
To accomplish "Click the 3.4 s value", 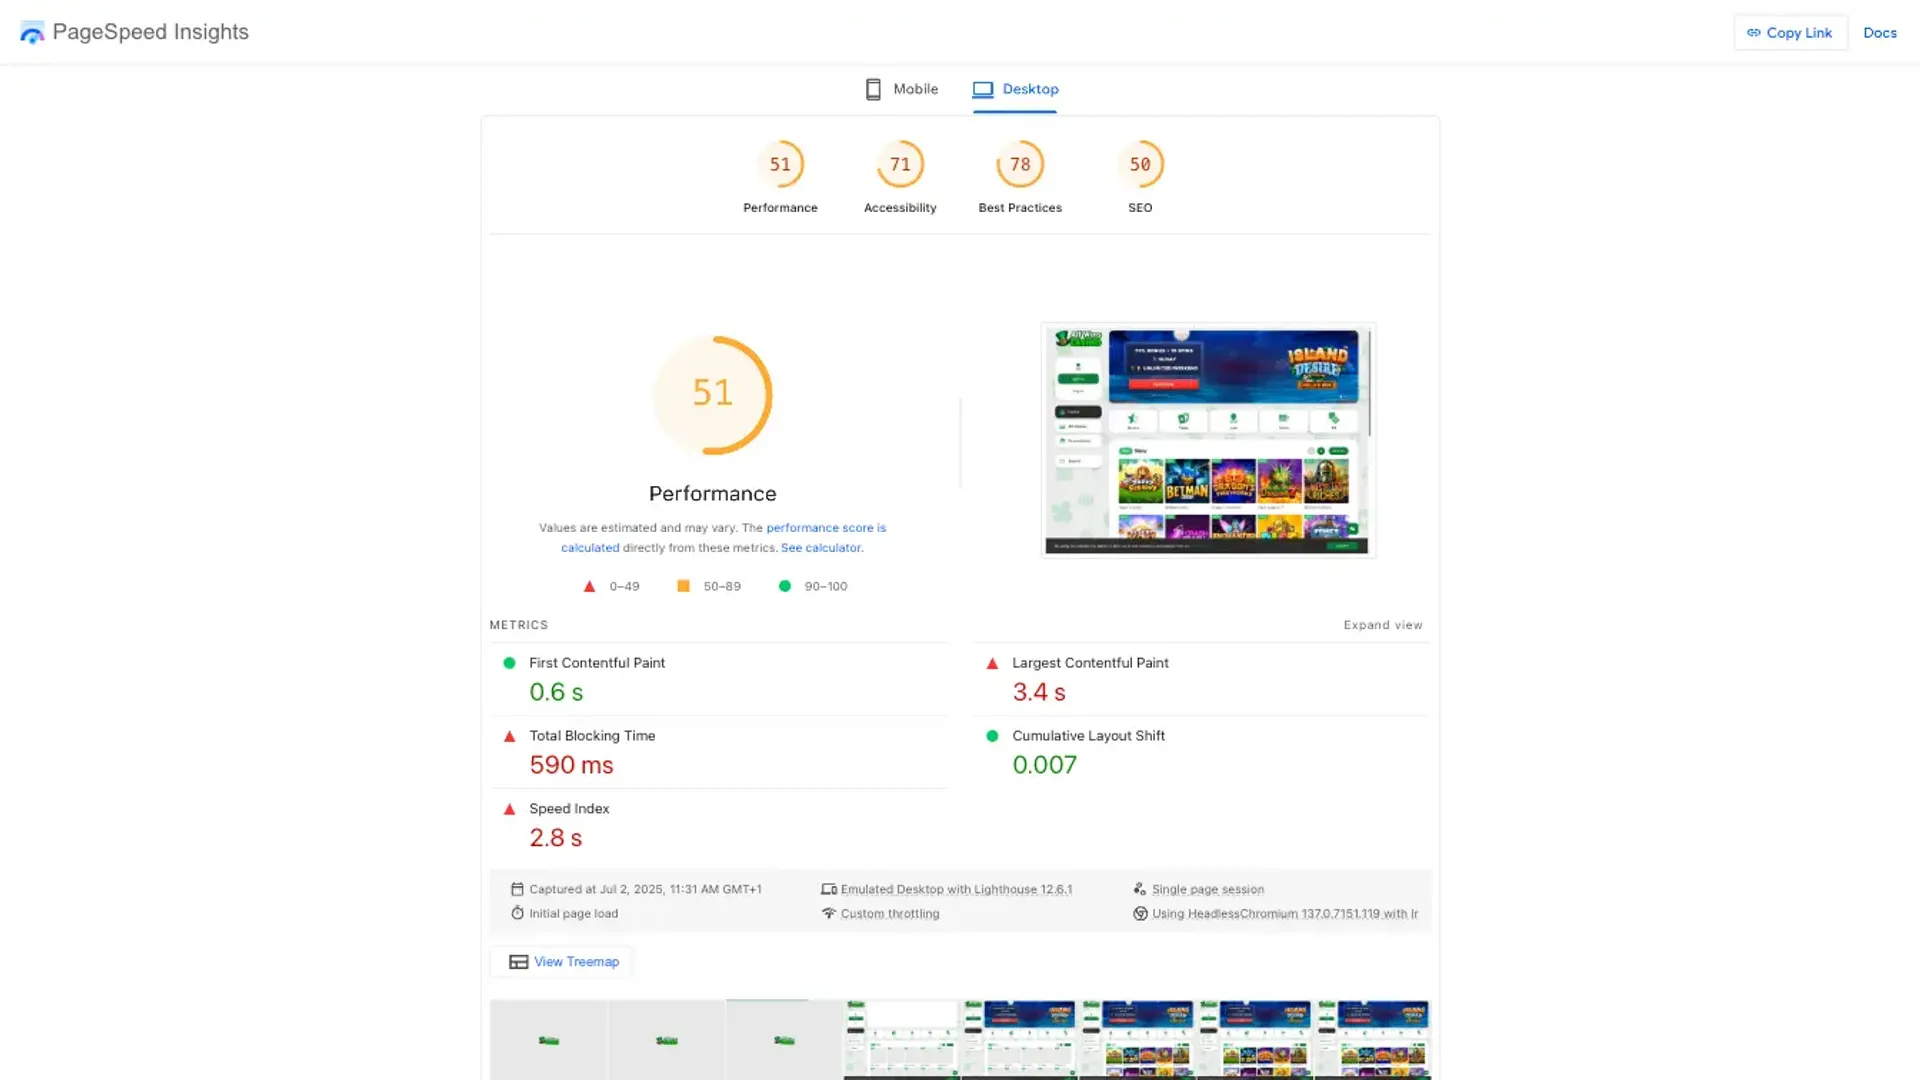I will [1039, 692].
